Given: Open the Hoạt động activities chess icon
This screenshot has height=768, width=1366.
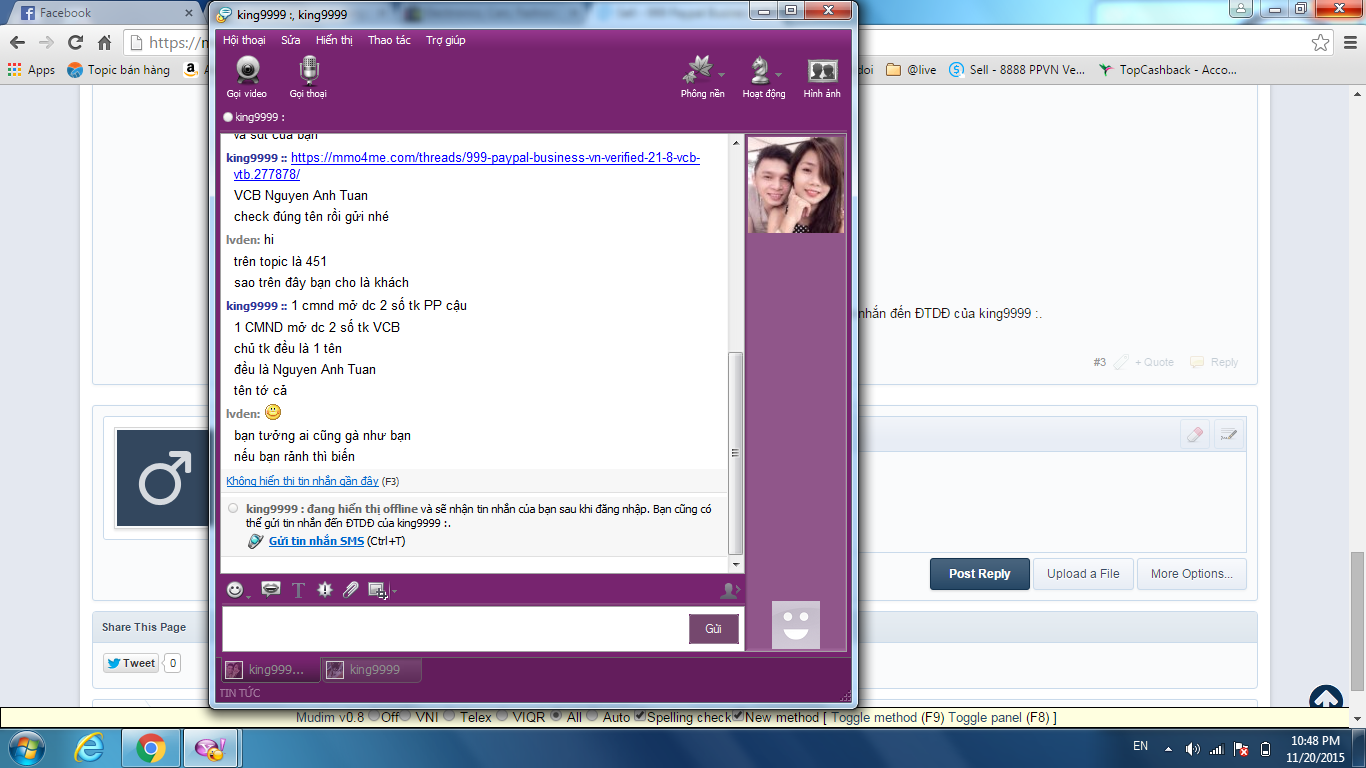Looking at the screenshot, I should (x=760, y=70).
